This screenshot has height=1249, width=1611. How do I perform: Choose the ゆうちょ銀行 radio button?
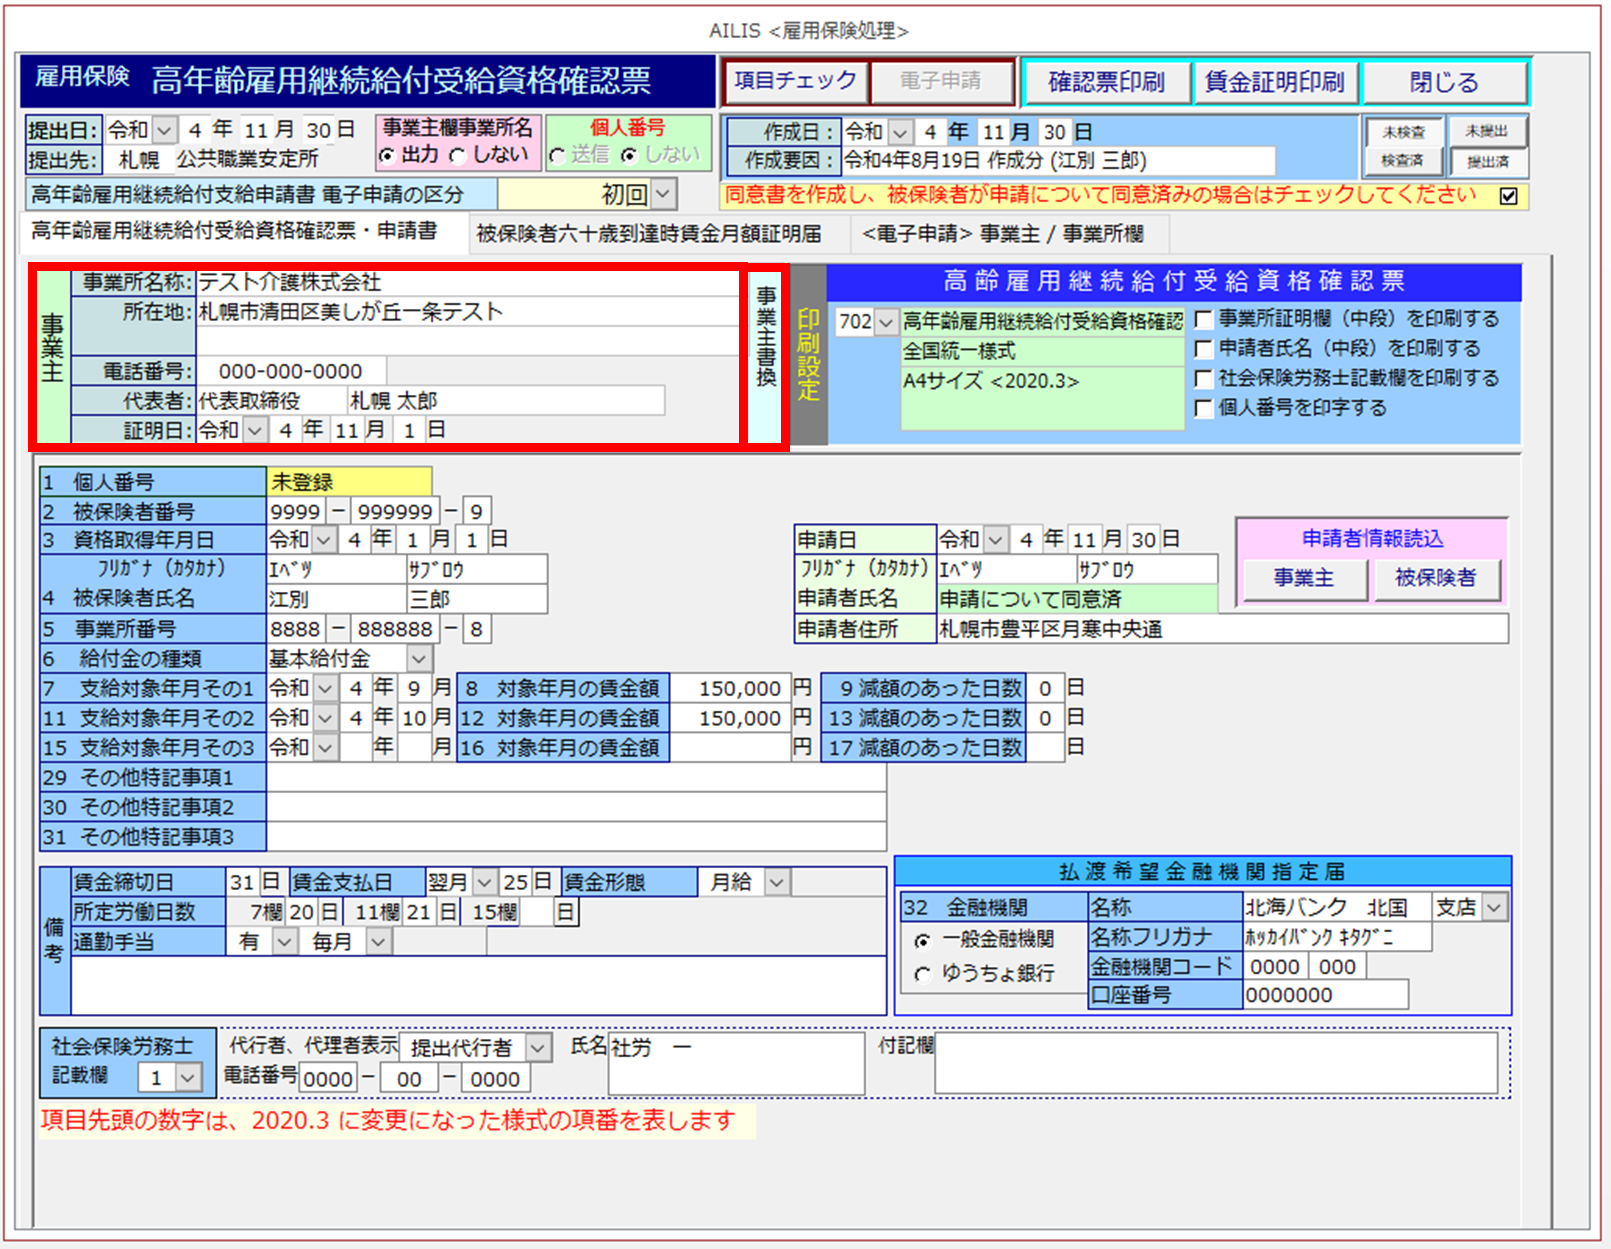(x=922, y=974)
